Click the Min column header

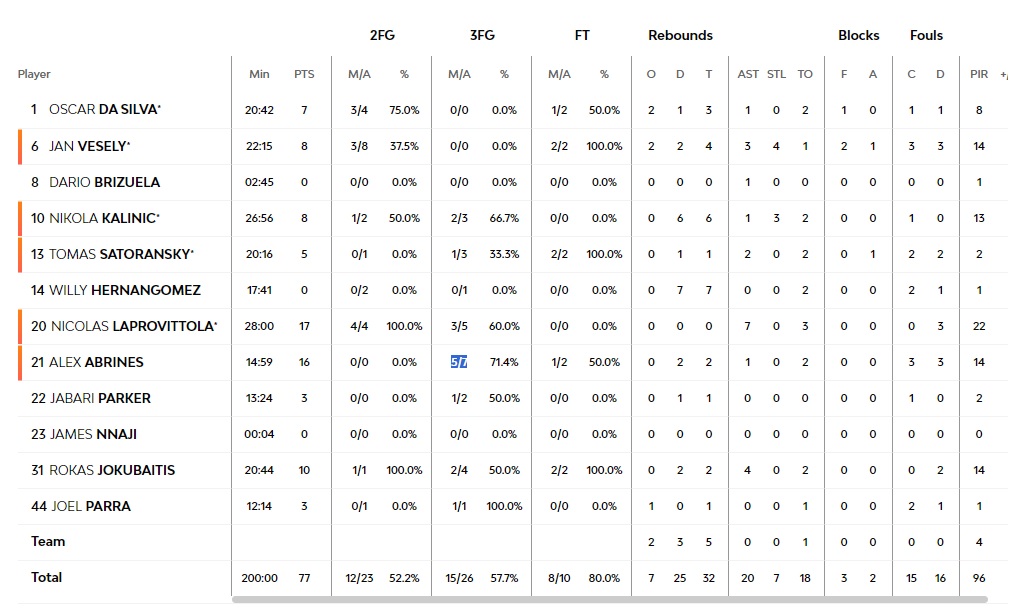(x=259, y=74)
